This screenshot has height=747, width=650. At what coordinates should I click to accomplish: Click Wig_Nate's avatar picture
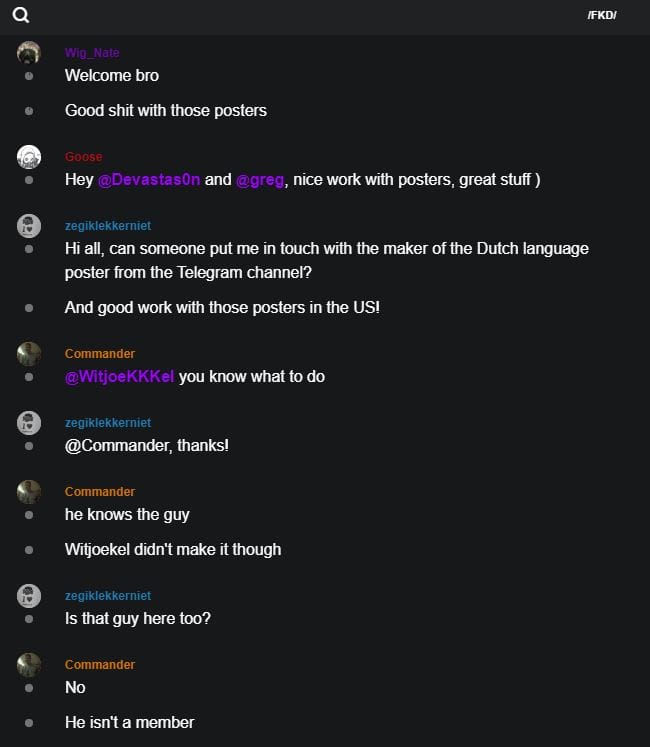click(29, 53)
